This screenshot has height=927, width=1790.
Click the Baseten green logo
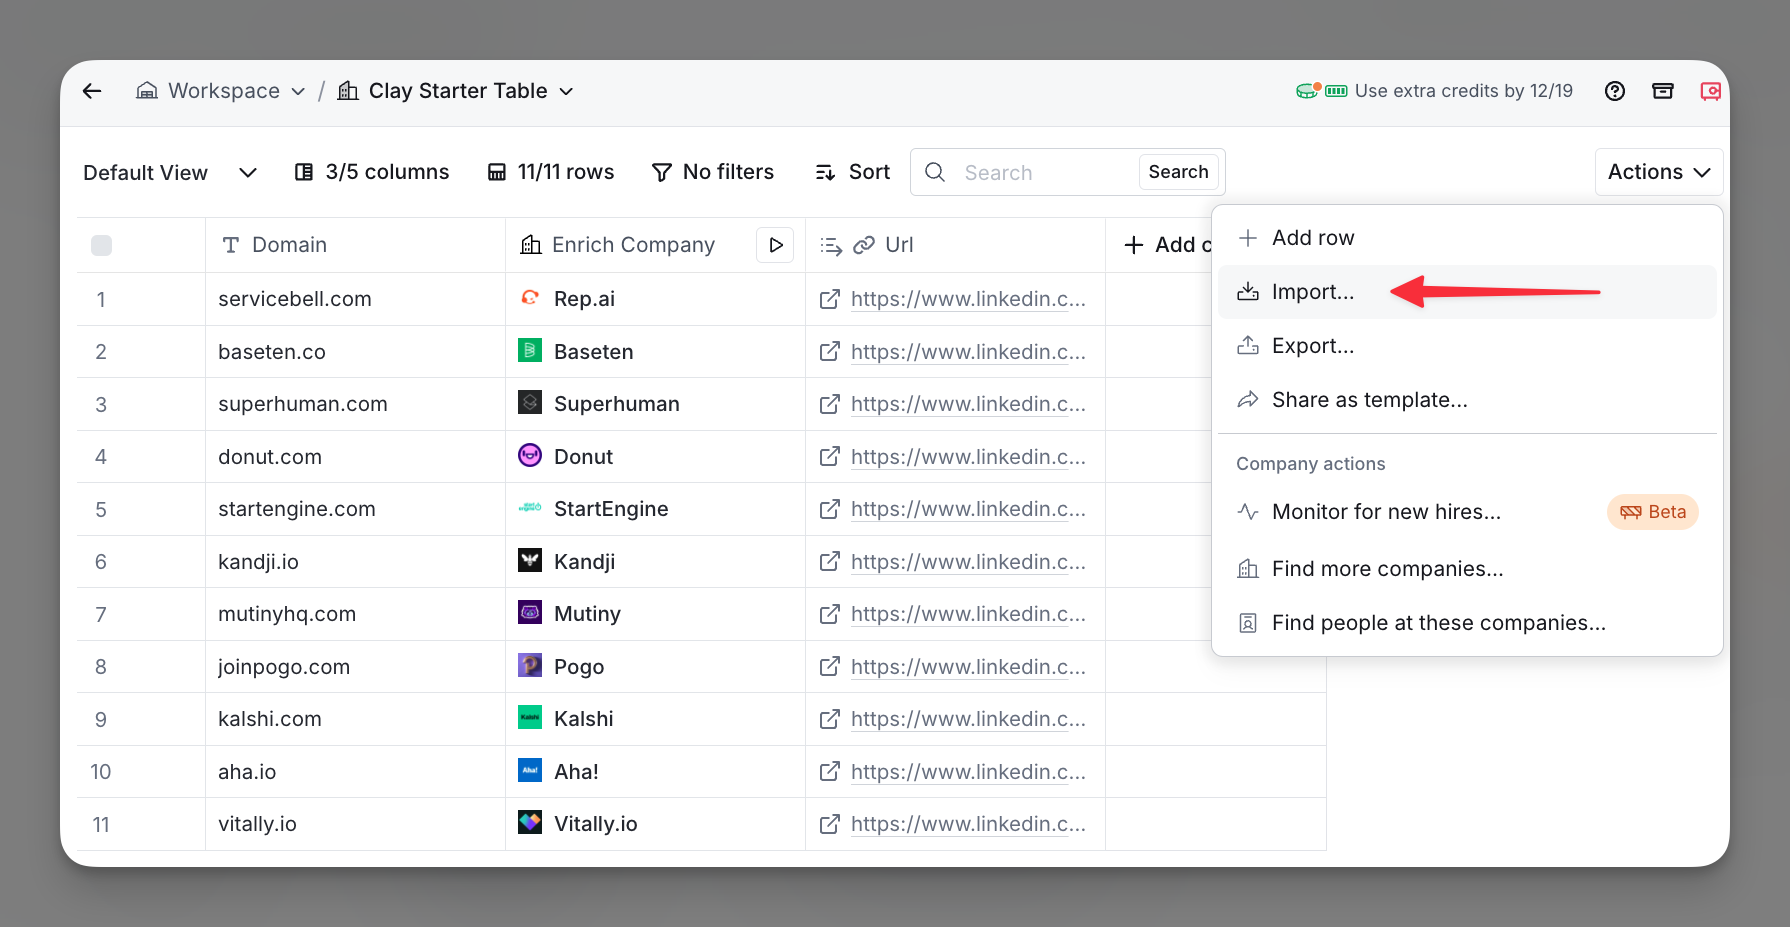point(530,351)
